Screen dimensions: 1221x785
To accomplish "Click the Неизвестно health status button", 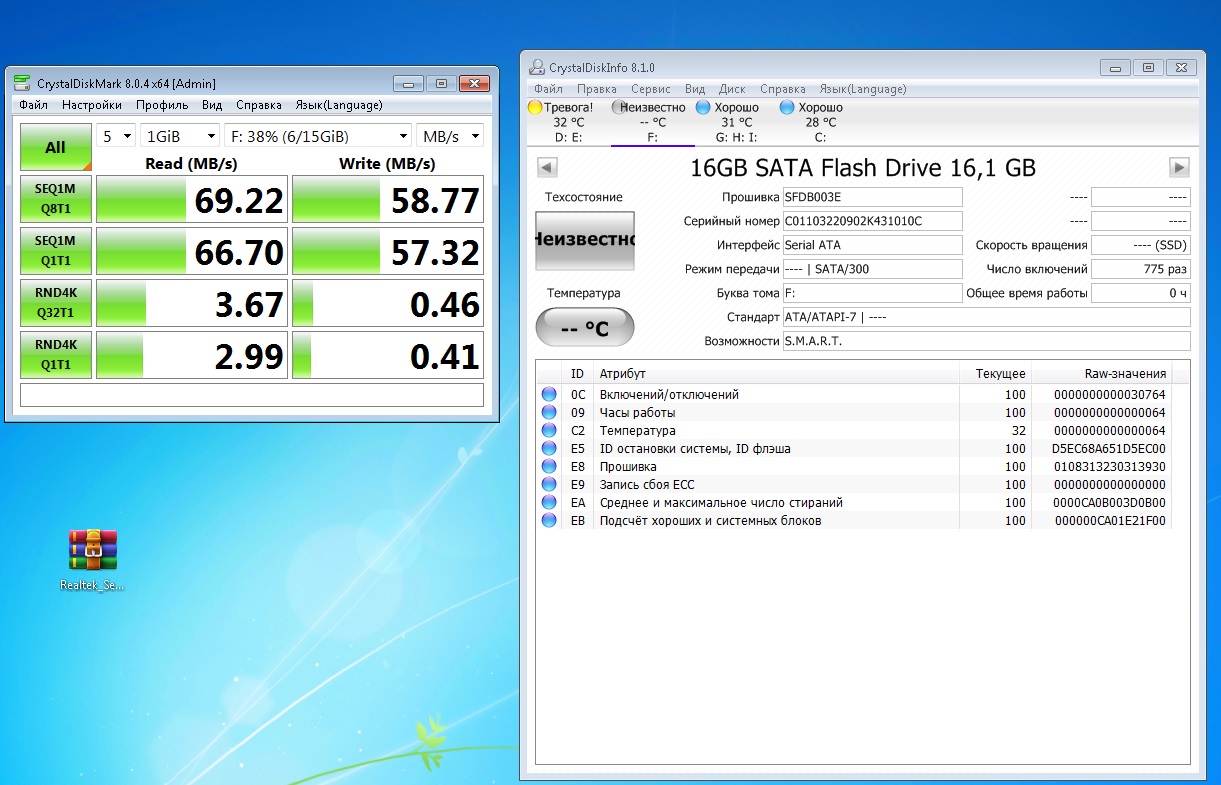I will coord(585,240).
